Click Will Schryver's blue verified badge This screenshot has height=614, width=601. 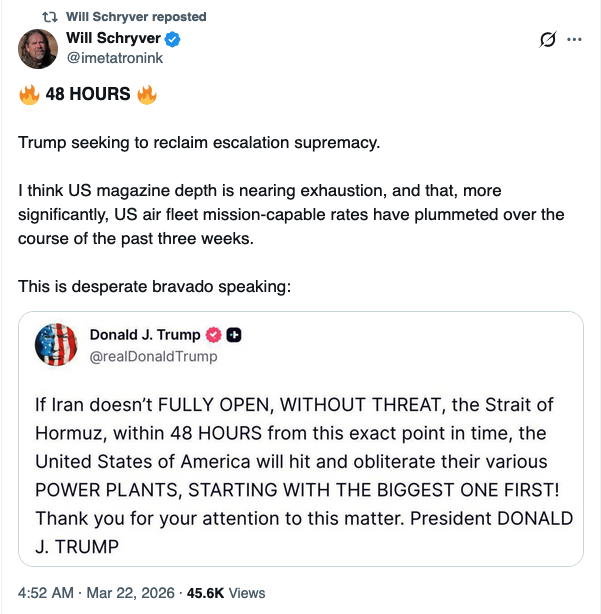tap(172, 39)
